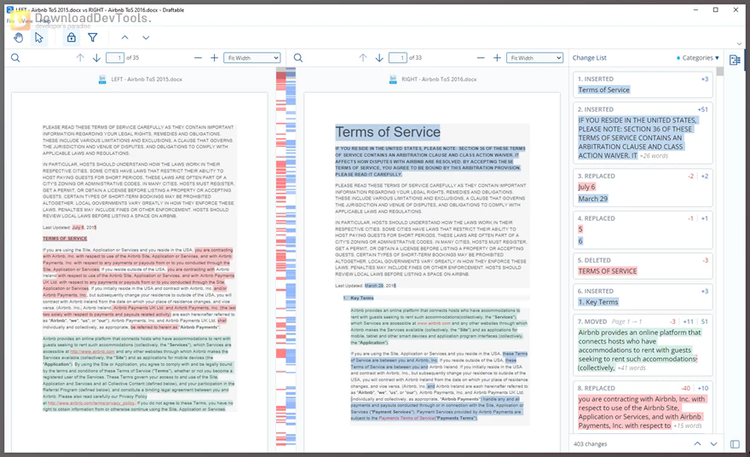This screenshot has height=457, width=750.
Task: Select change 8 REPLACED contracting with Airbnb text
Action: click(643, 407)
